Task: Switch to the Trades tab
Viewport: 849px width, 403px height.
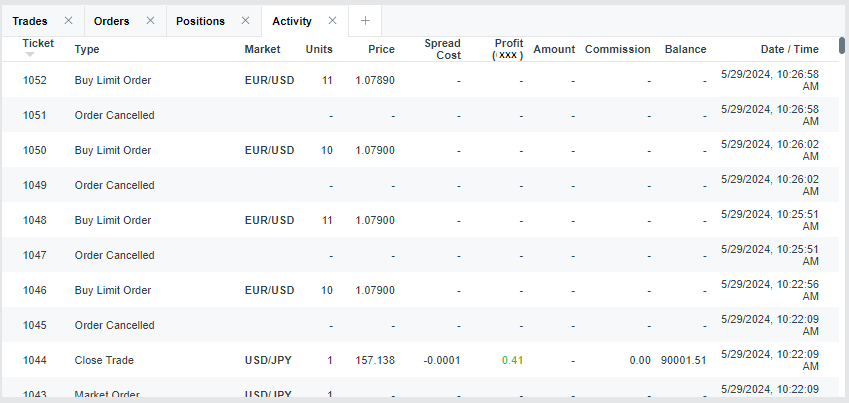Action: click(30, 21)
